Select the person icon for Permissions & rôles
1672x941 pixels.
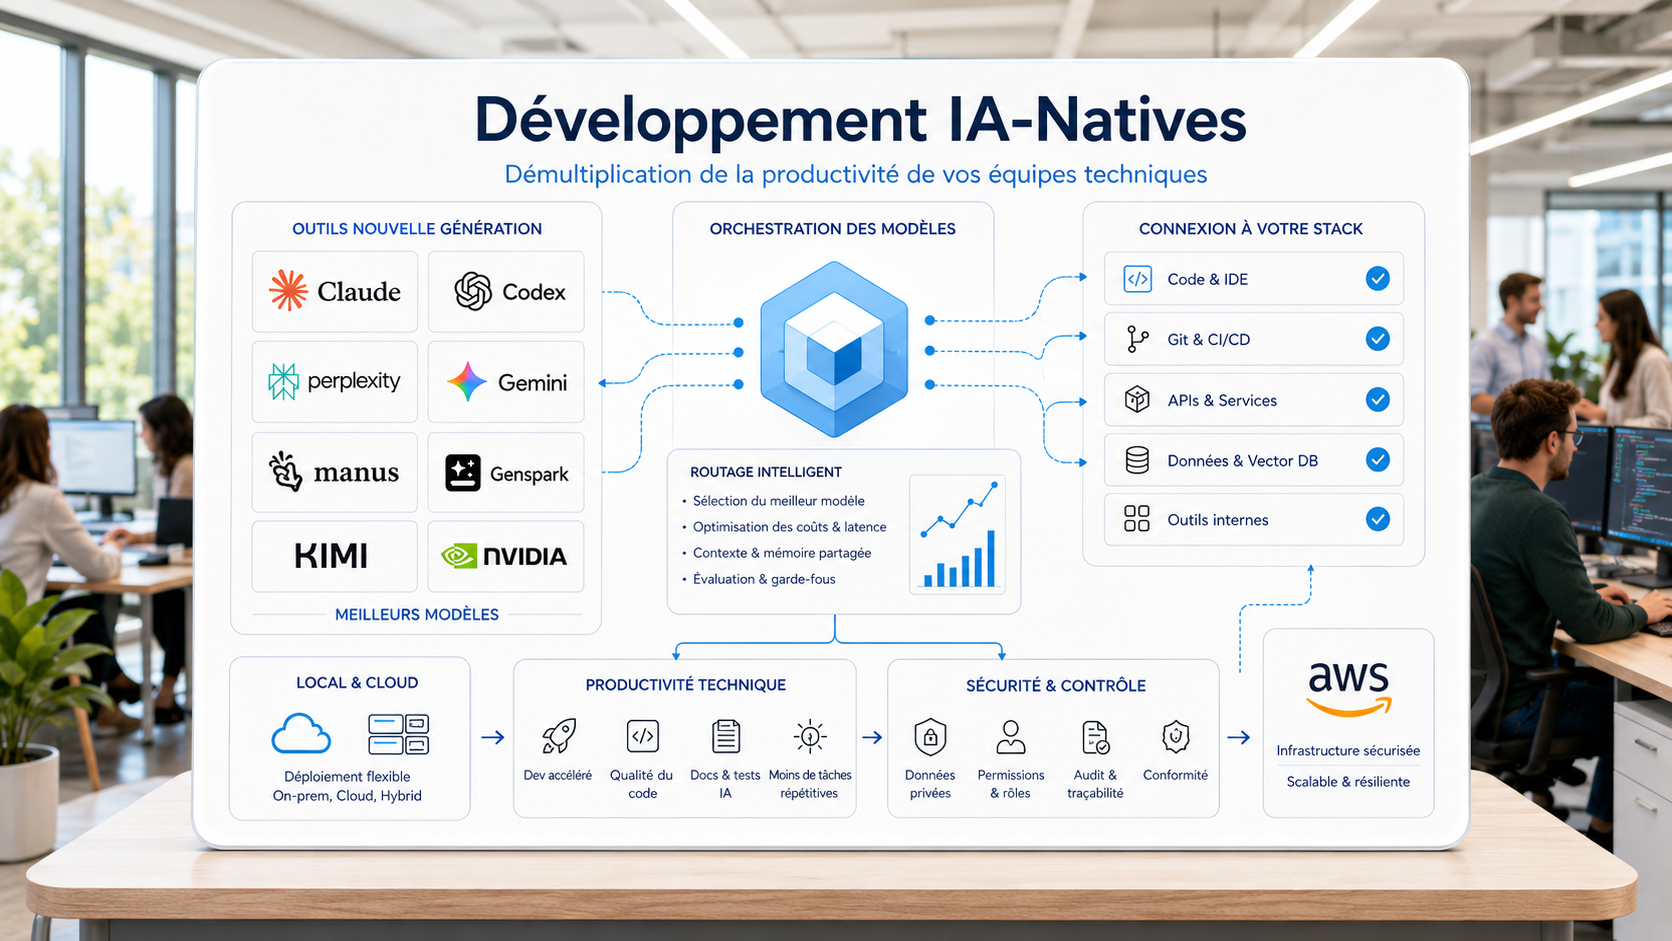pyautogui.click(x=1011, y=737)
